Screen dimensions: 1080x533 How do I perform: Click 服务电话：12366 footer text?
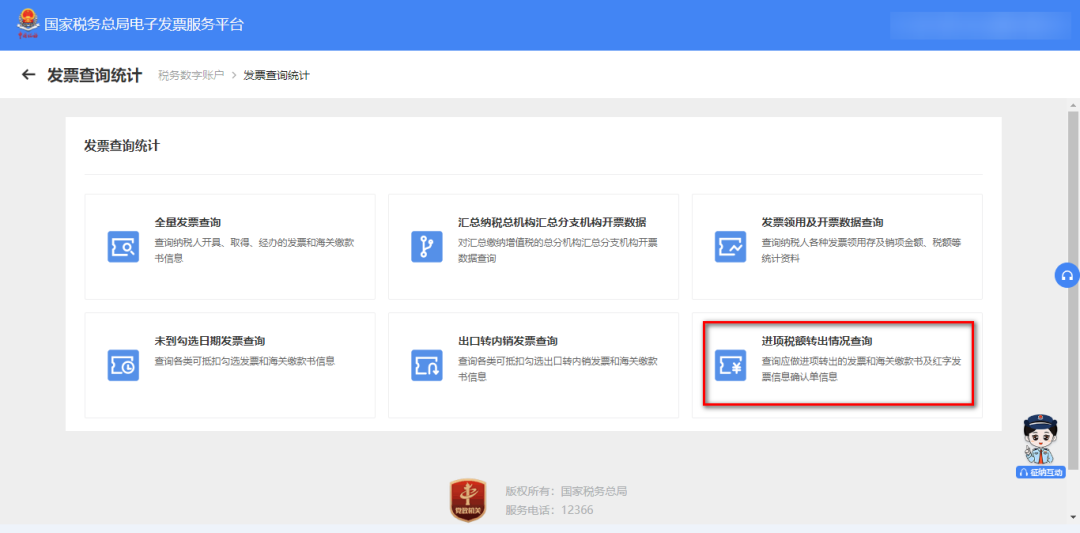coord(549,510)
